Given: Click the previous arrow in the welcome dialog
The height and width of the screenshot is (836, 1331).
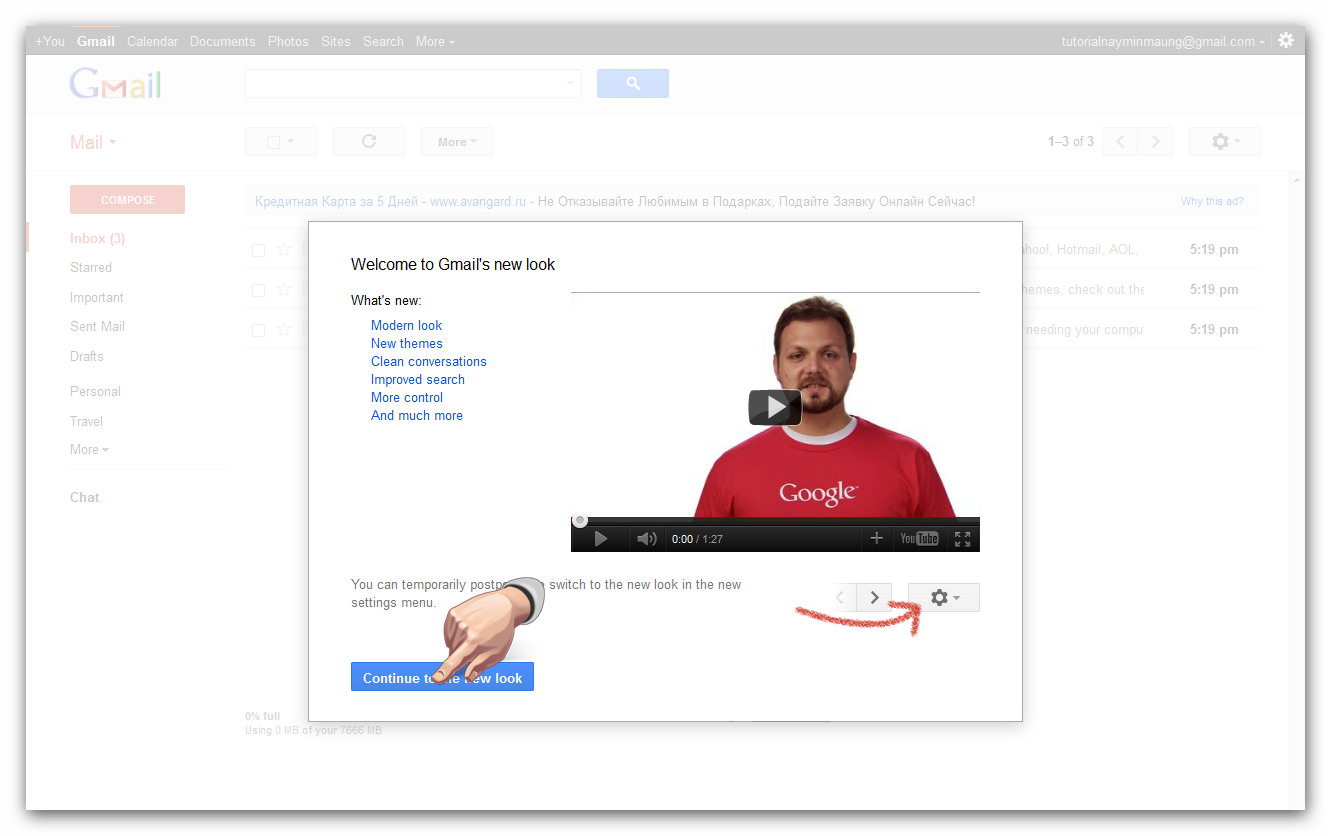Looking at the screenshot, I should (840, 598).
